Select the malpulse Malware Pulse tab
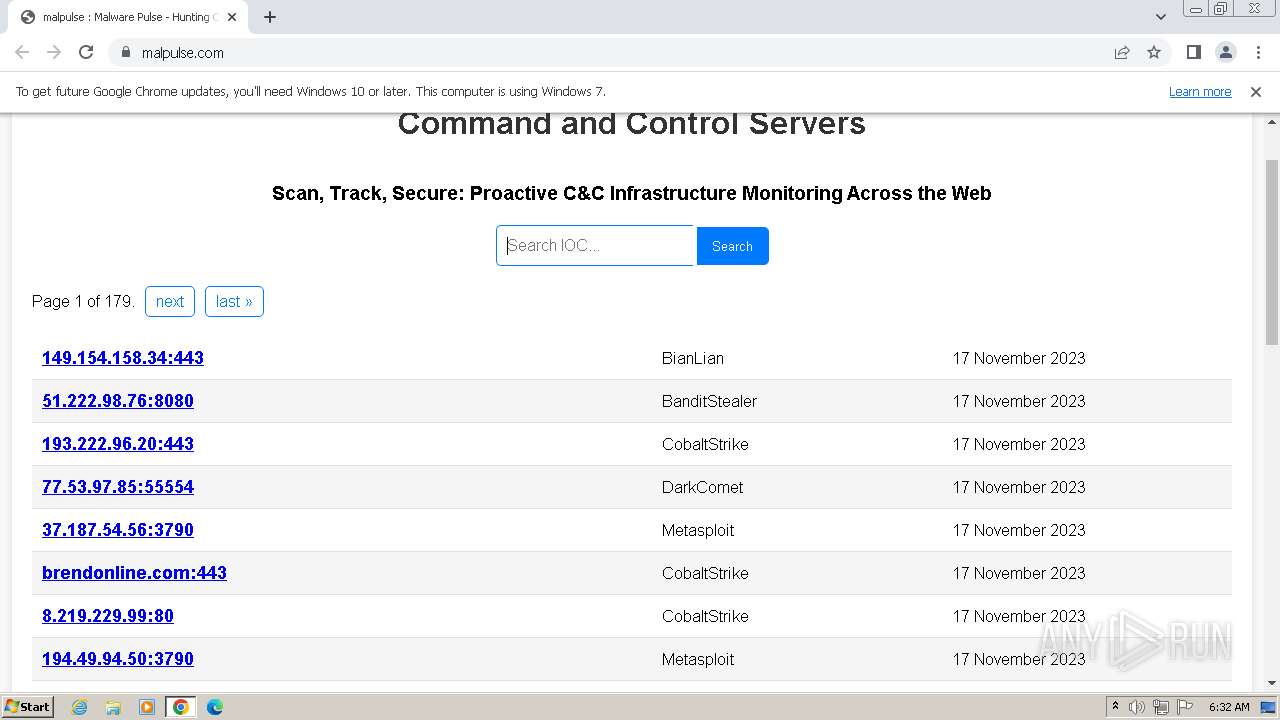 click(x=125, y=17)
